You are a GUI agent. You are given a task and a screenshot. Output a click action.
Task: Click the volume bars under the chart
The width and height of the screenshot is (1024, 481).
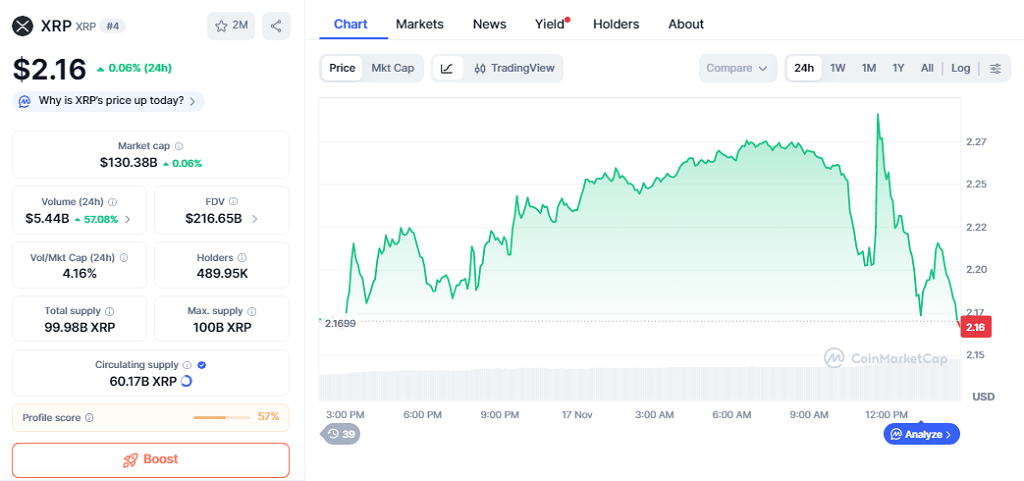pos(639,380)
